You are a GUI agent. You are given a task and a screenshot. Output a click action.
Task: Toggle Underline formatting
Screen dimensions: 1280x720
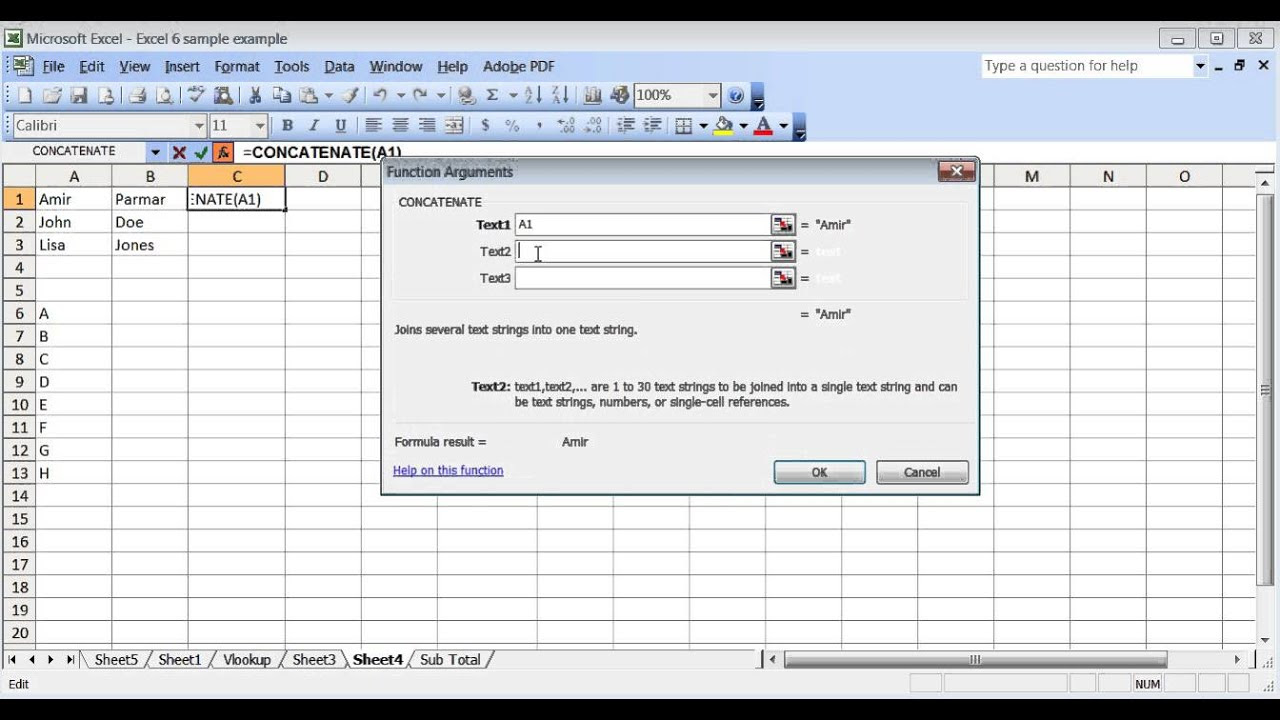pos(341,126)
